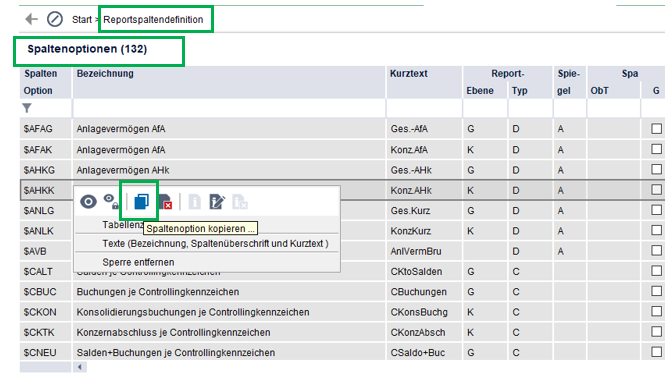Go back with the left arrow icon
The width and height of the screenshot is (665, 379).
point(31,19)
